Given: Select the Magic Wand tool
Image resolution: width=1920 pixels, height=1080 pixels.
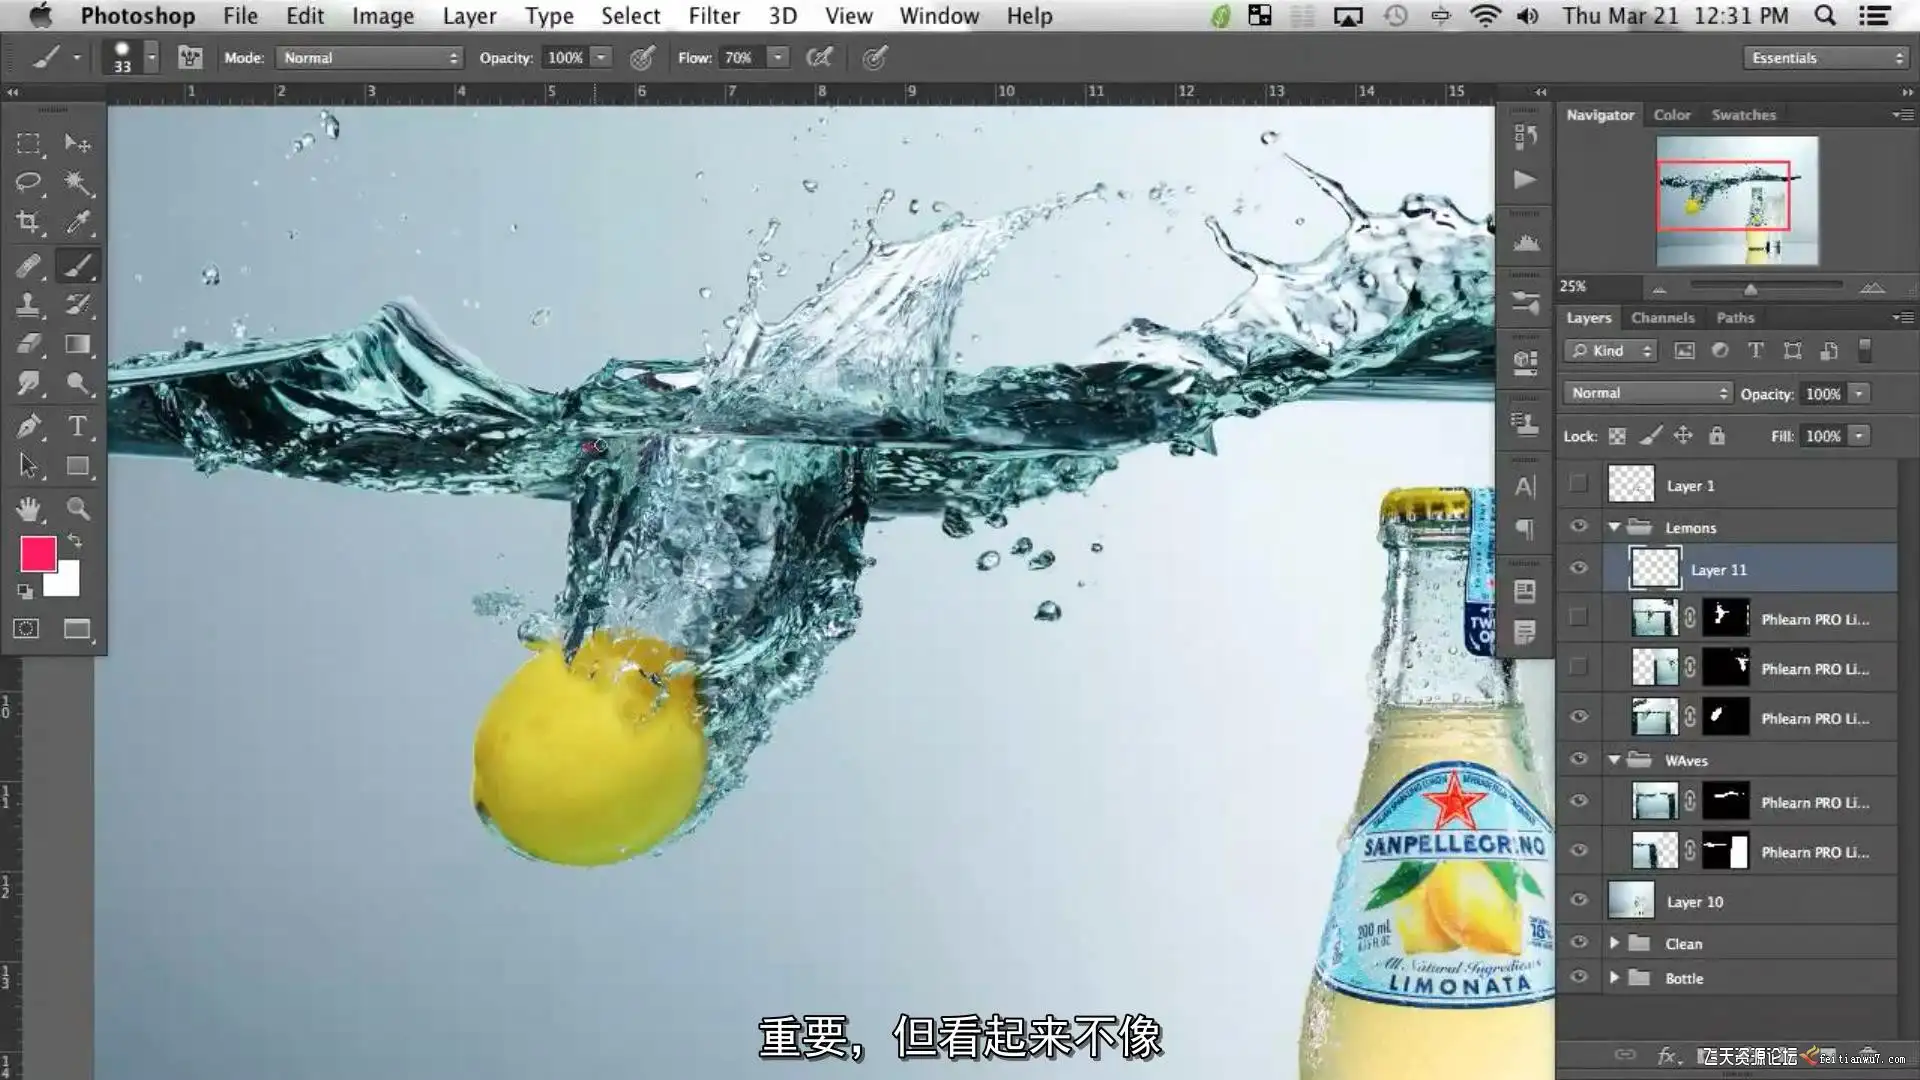Looking at the screenshot, I should coord(77,182).
